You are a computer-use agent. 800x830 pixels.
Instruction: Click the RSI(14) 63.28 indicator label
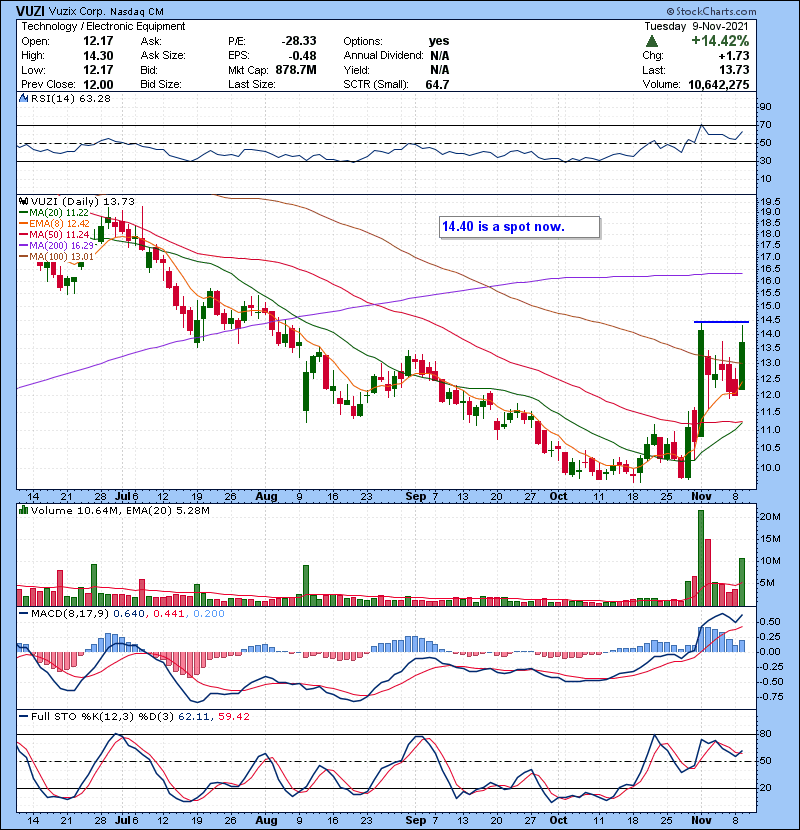pyautogui.click(x=71, y=98)
